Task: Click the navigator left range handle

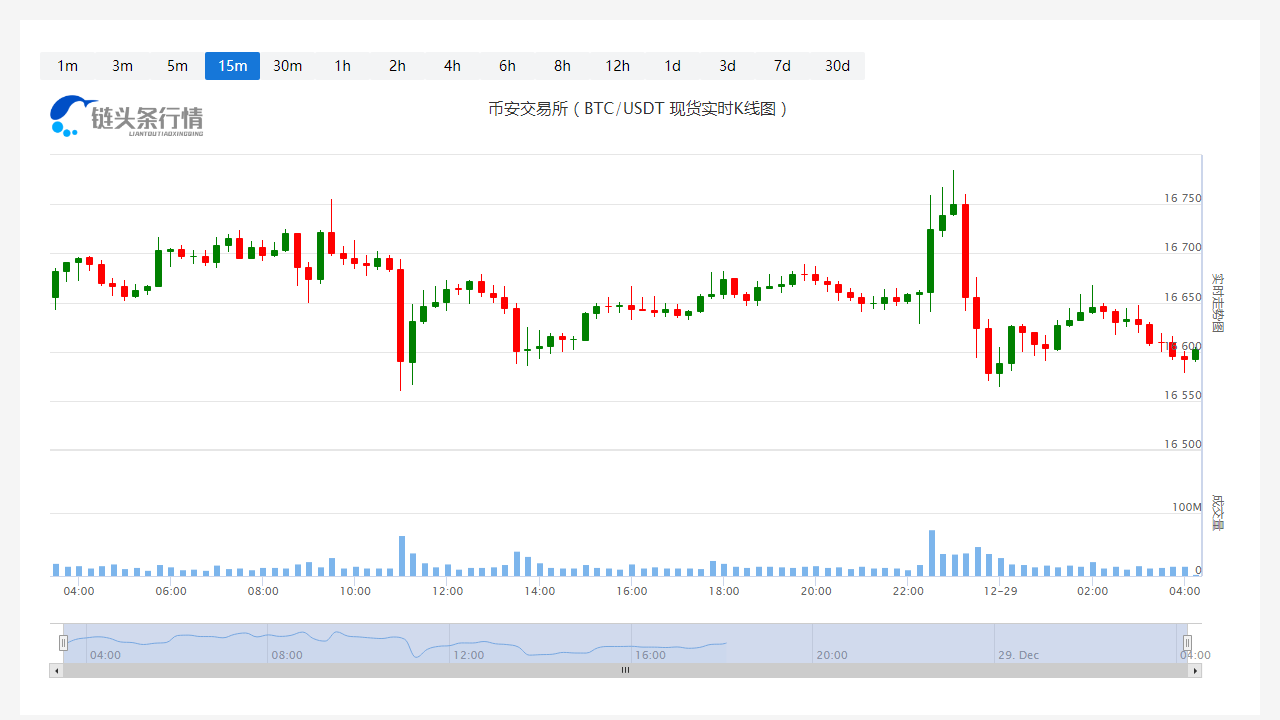Action: (63, 643)
